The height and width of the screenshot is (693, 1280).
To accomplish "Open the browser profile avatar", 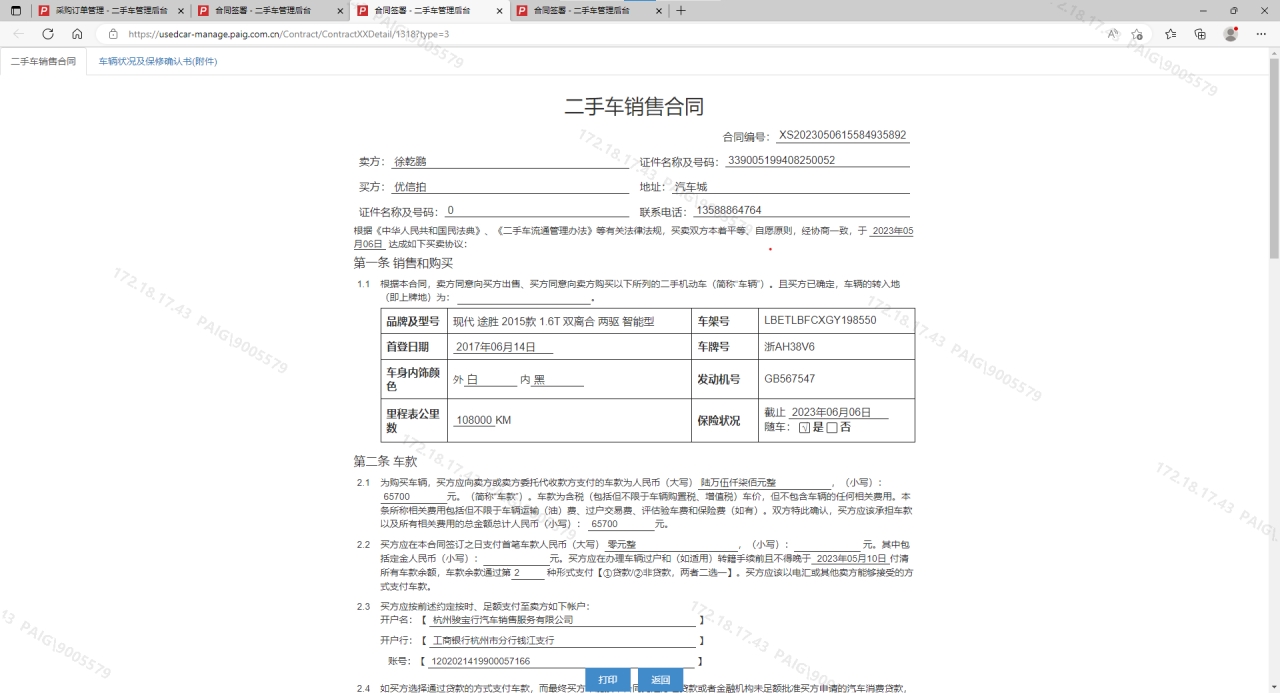I will [x=1231, y=33].
